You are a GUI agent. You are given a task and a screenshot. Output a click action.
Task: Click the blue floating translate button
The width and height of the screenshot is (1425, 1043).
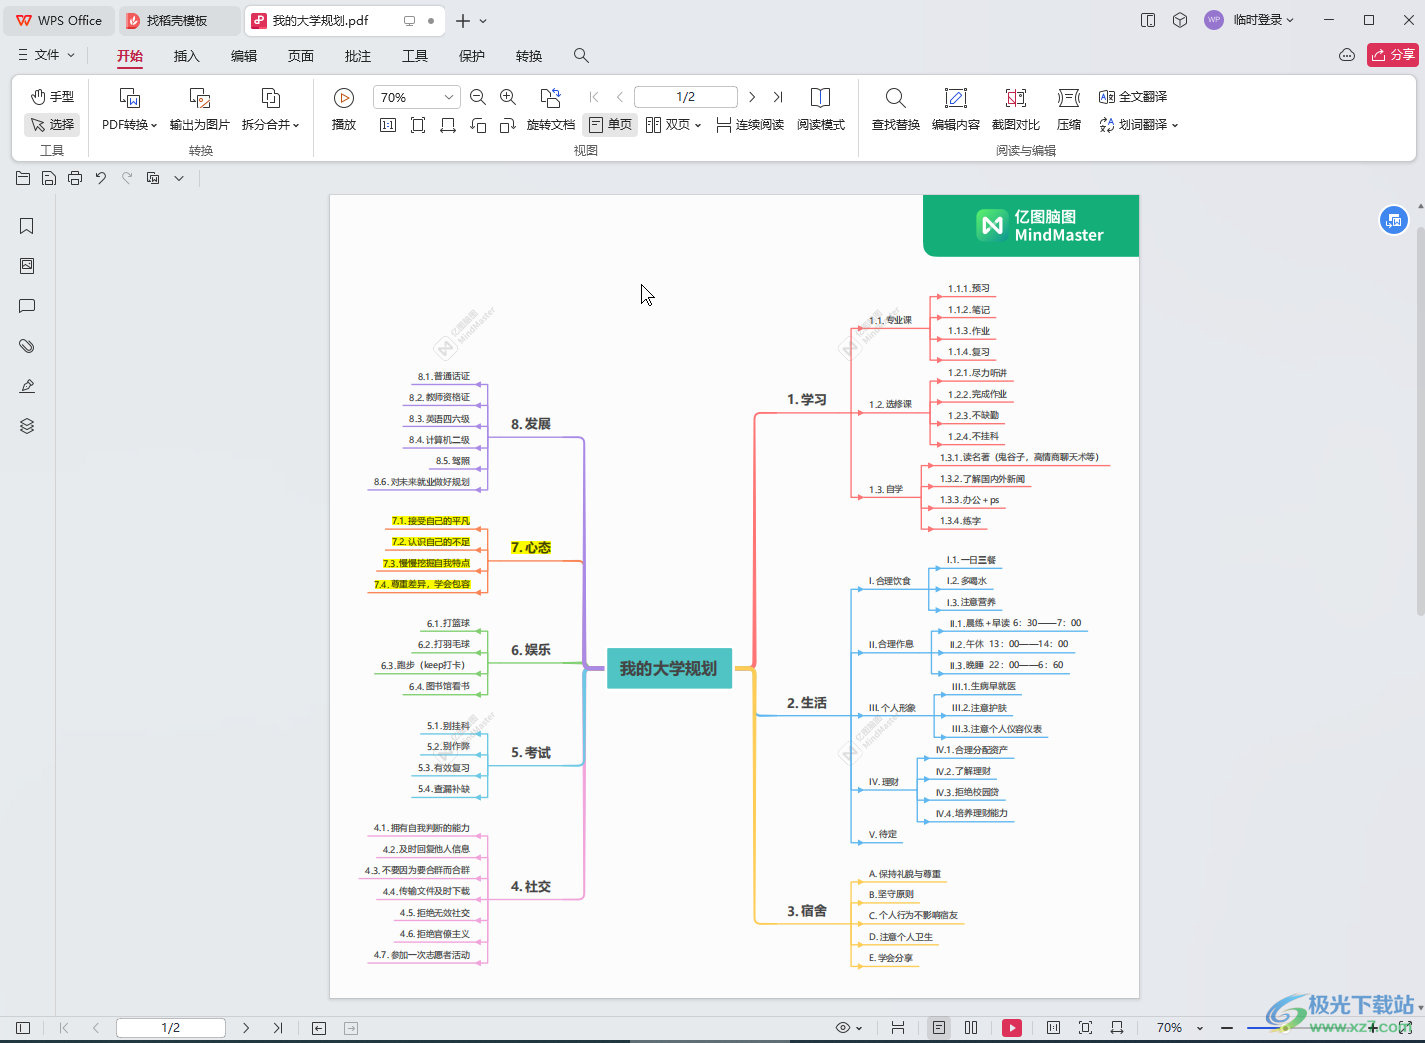point(1394,220)
